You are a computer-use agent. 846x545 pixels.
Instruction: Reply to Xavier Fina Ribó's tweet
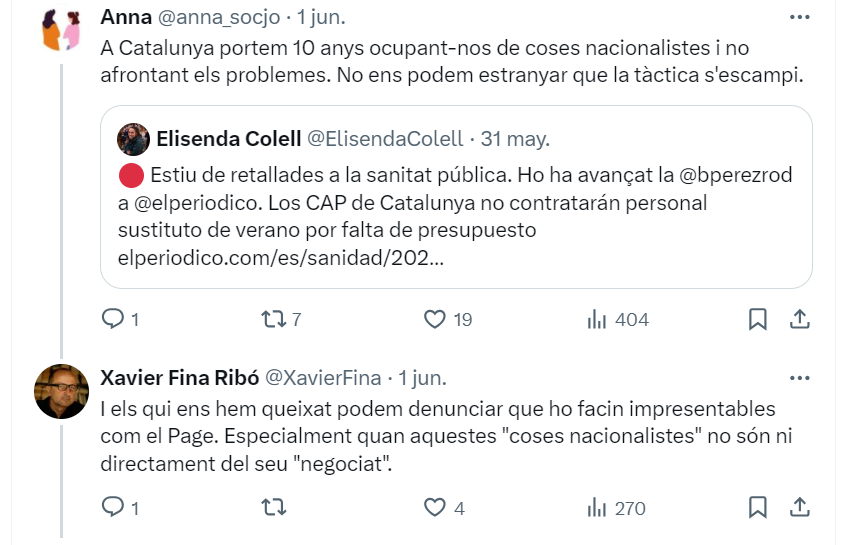pyautogui.click(x=113, y=508)
